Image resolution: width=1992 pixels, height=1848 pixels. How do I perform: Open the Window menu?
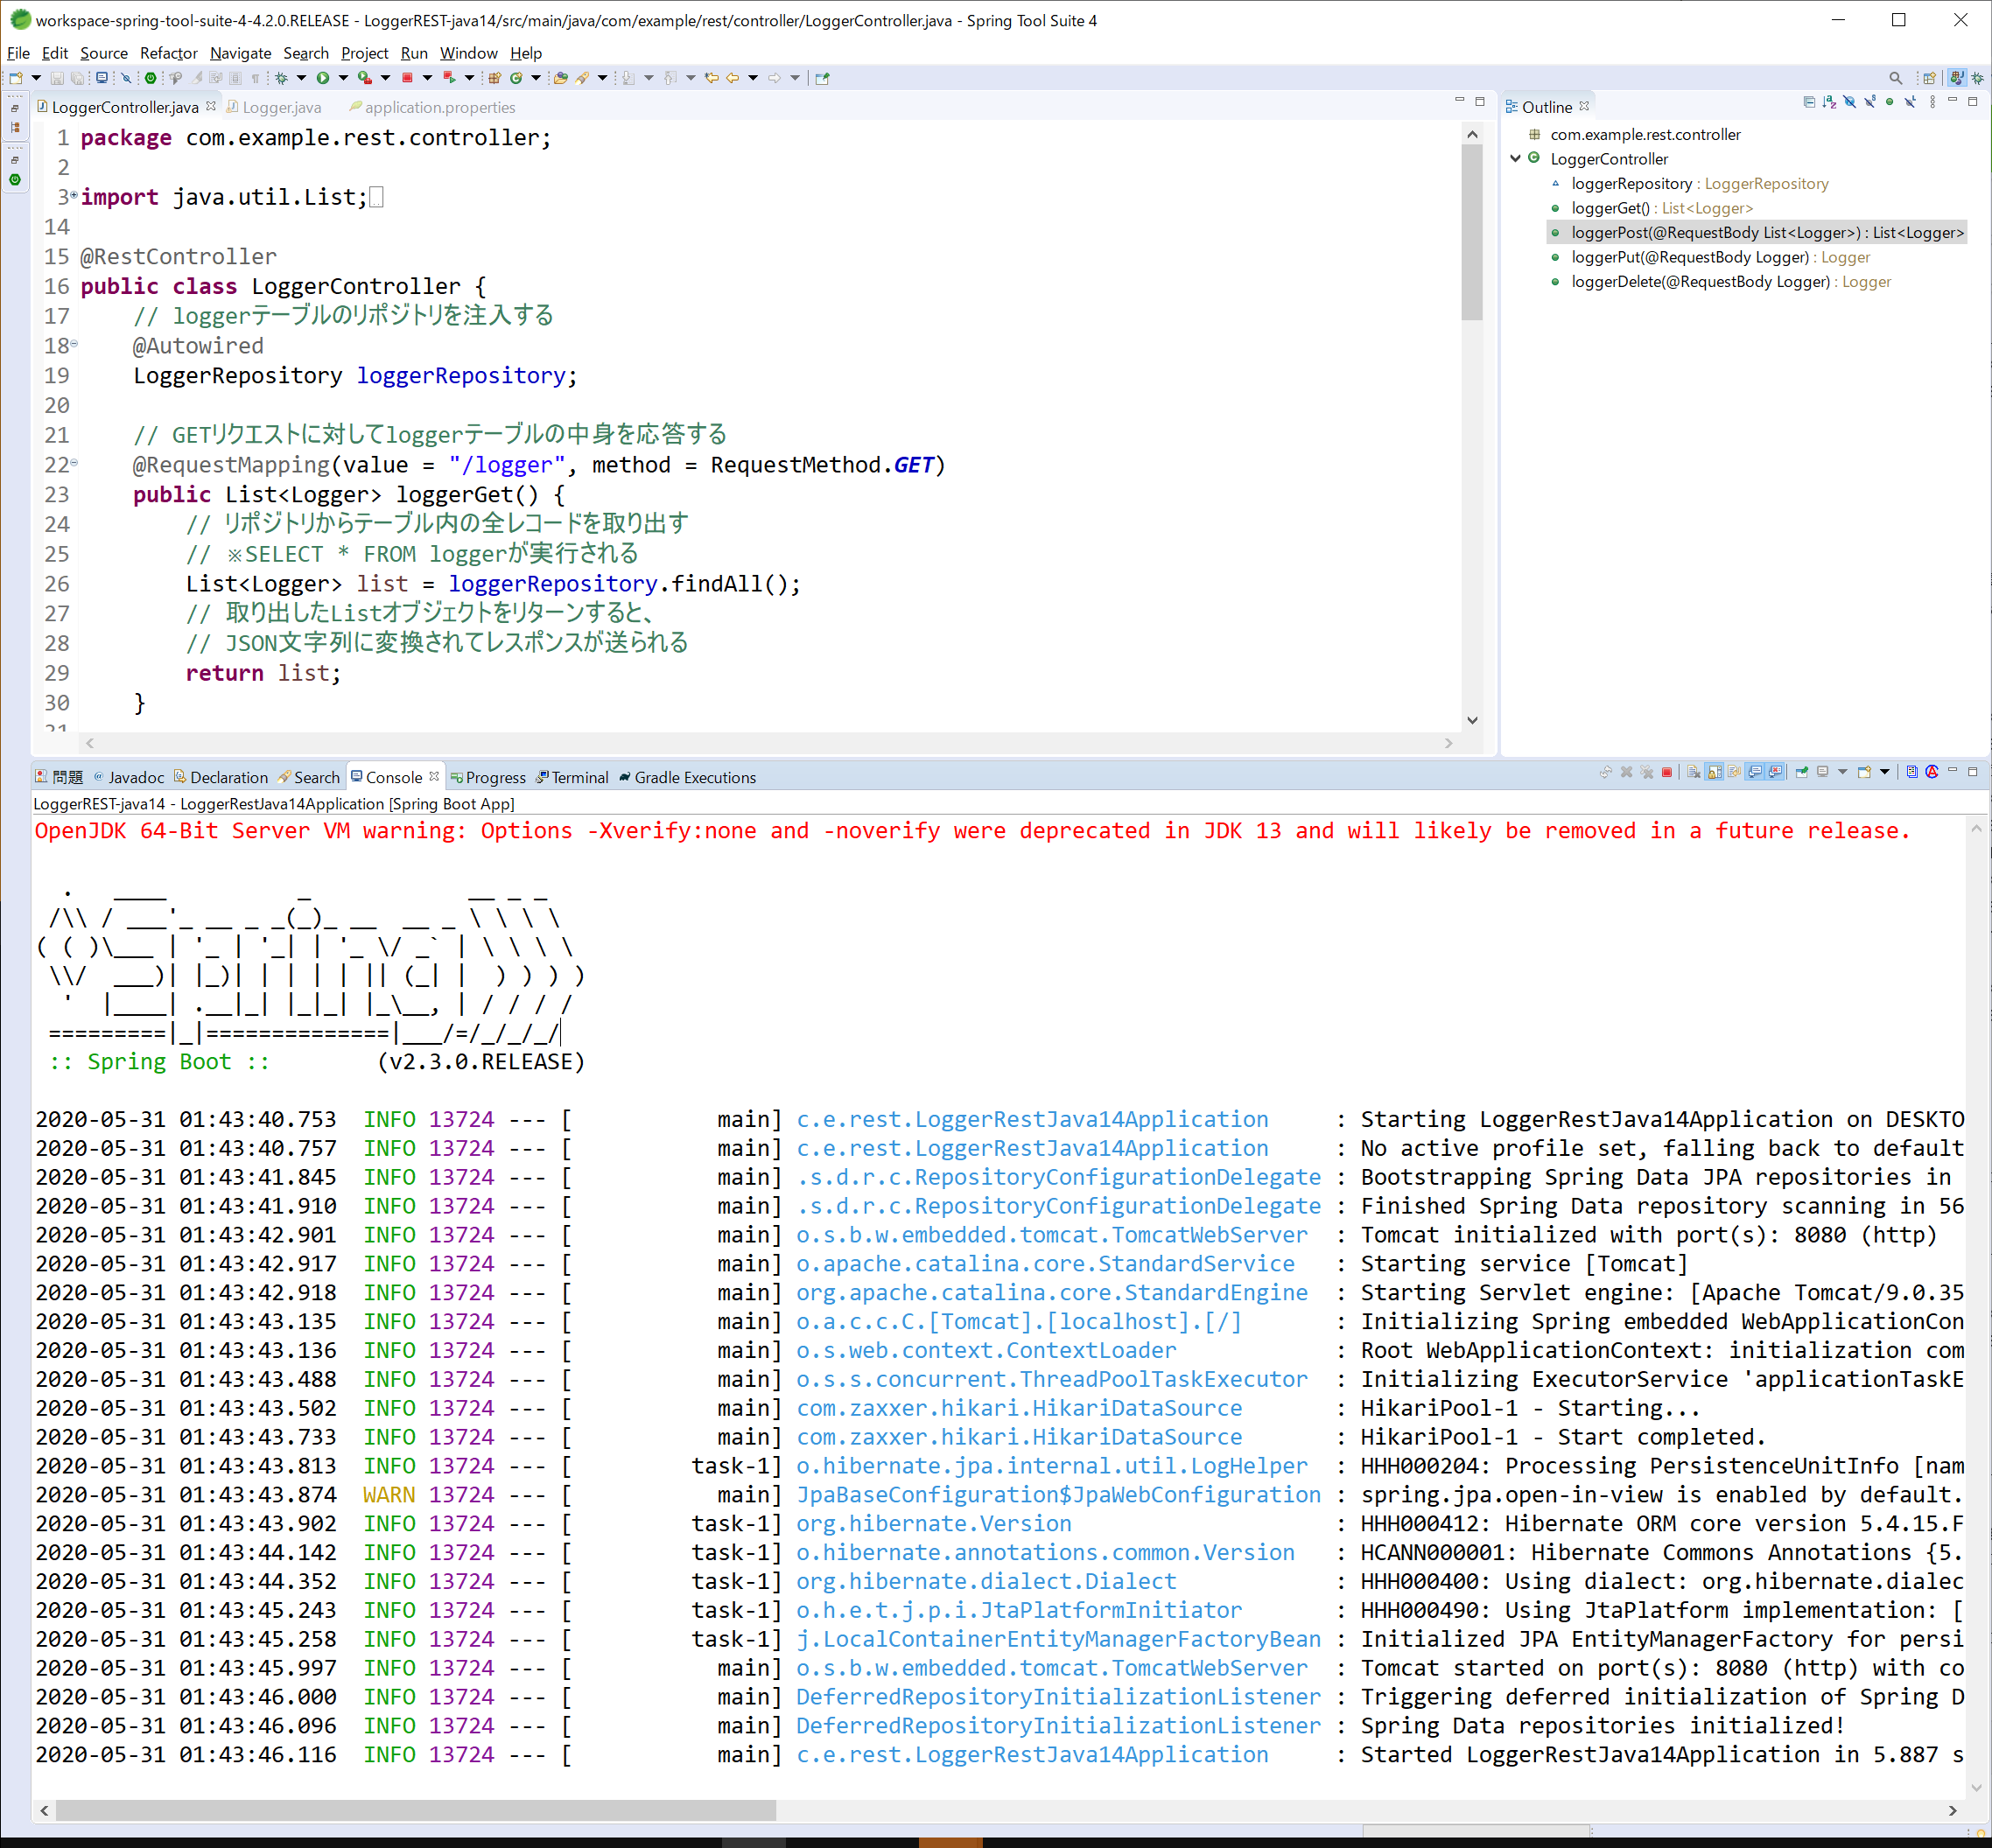coord(468,53)
